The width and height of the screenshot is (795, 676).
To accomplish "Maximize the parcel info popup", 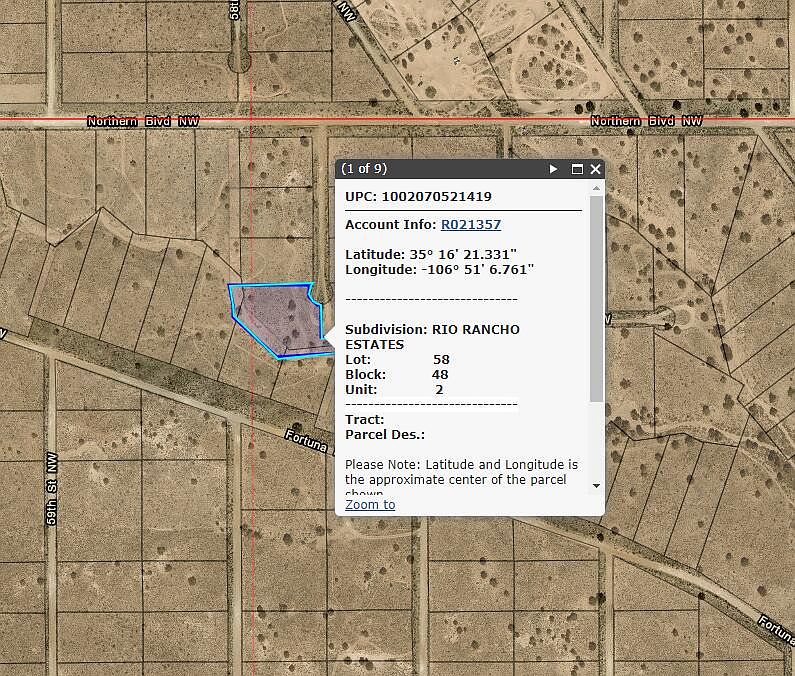I will tap(577, 169).
